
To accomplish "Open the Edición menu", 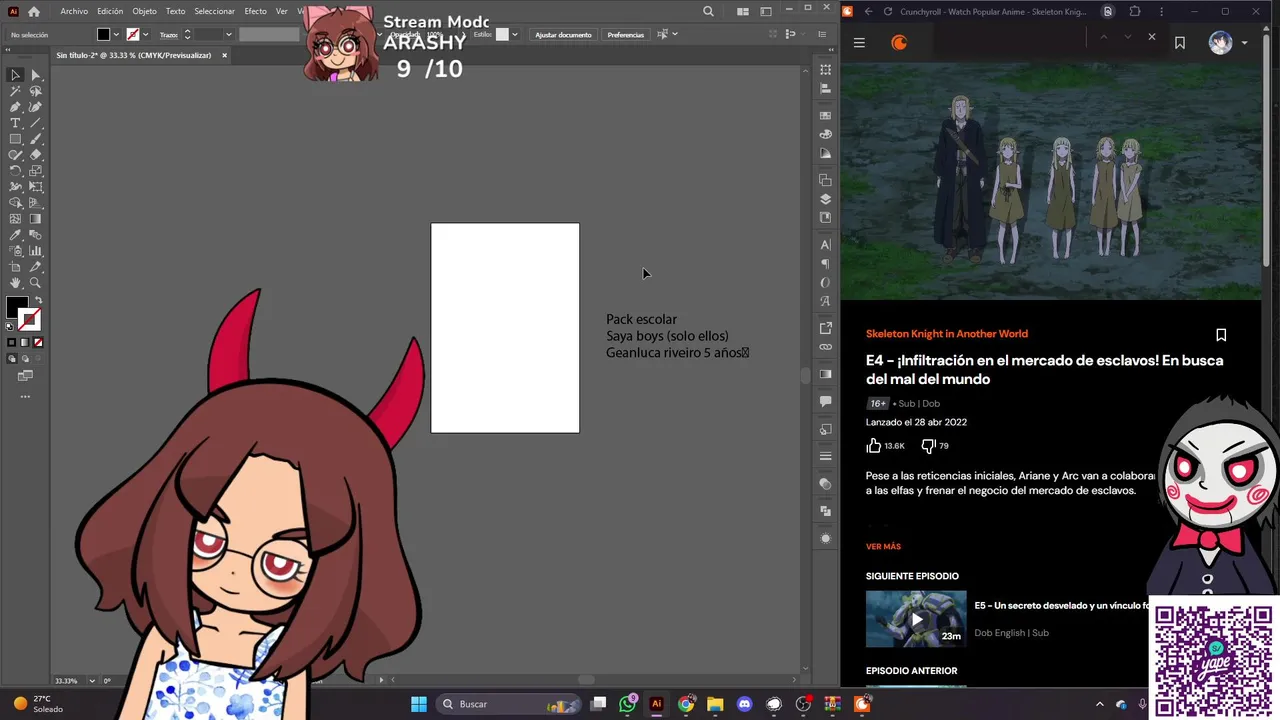I will click(x=110, y=11).
